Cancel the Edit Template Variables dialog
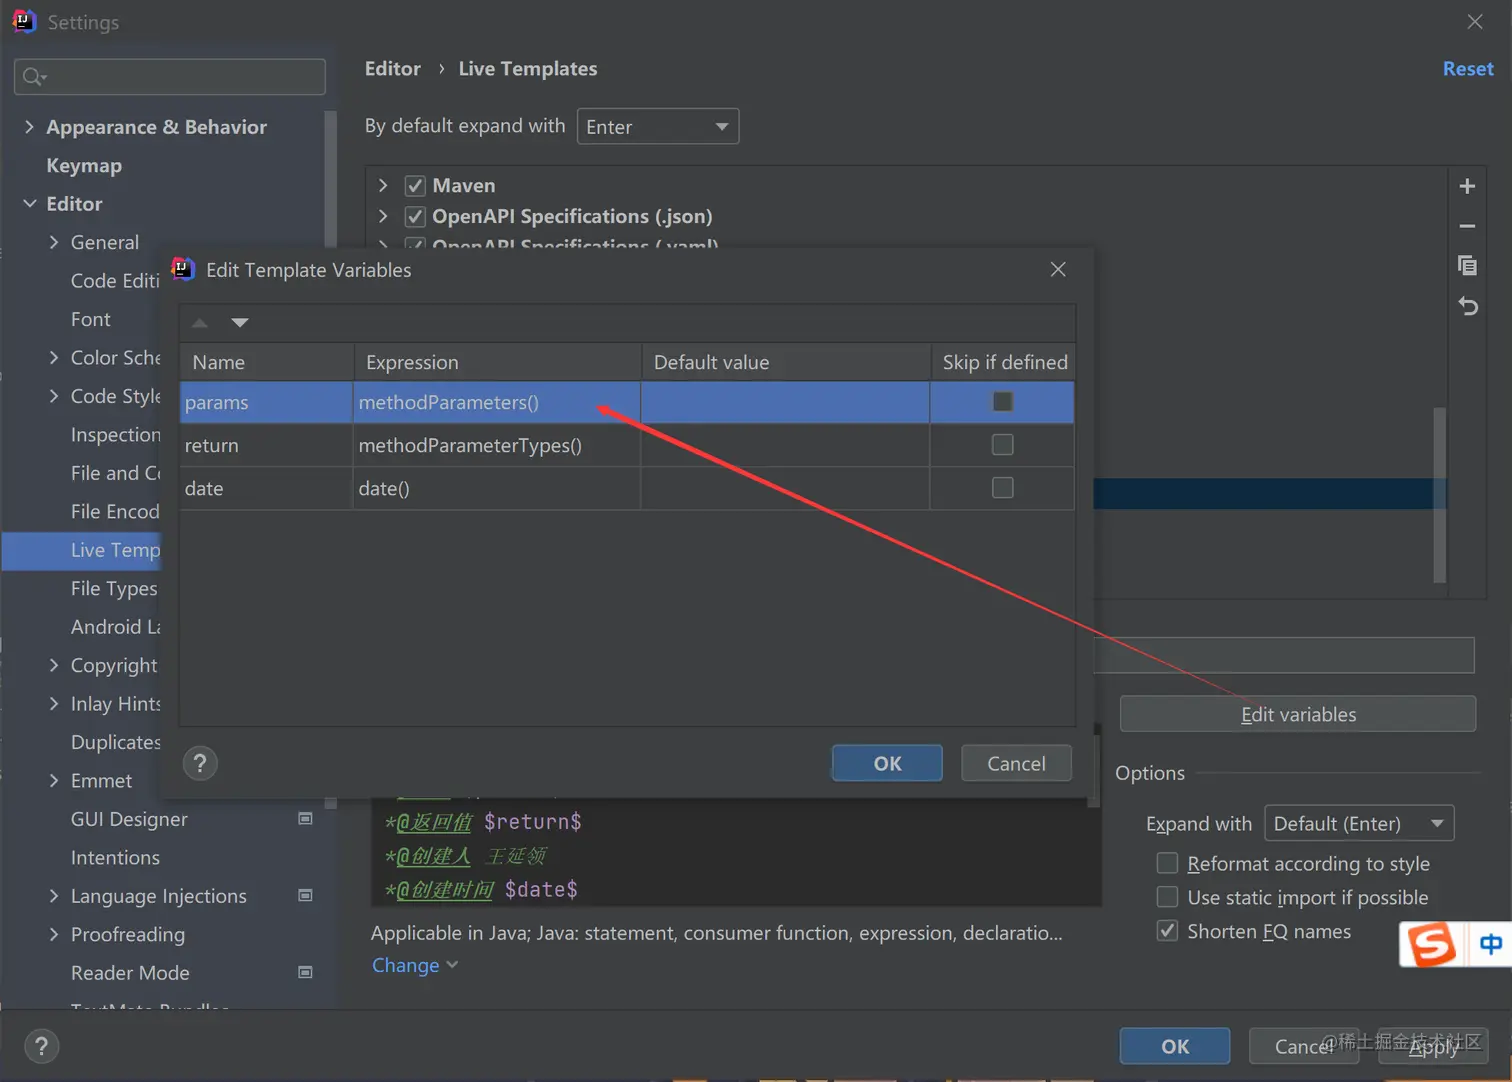Screen dimensions: 1512x1082 click(x=1016, y=764)
